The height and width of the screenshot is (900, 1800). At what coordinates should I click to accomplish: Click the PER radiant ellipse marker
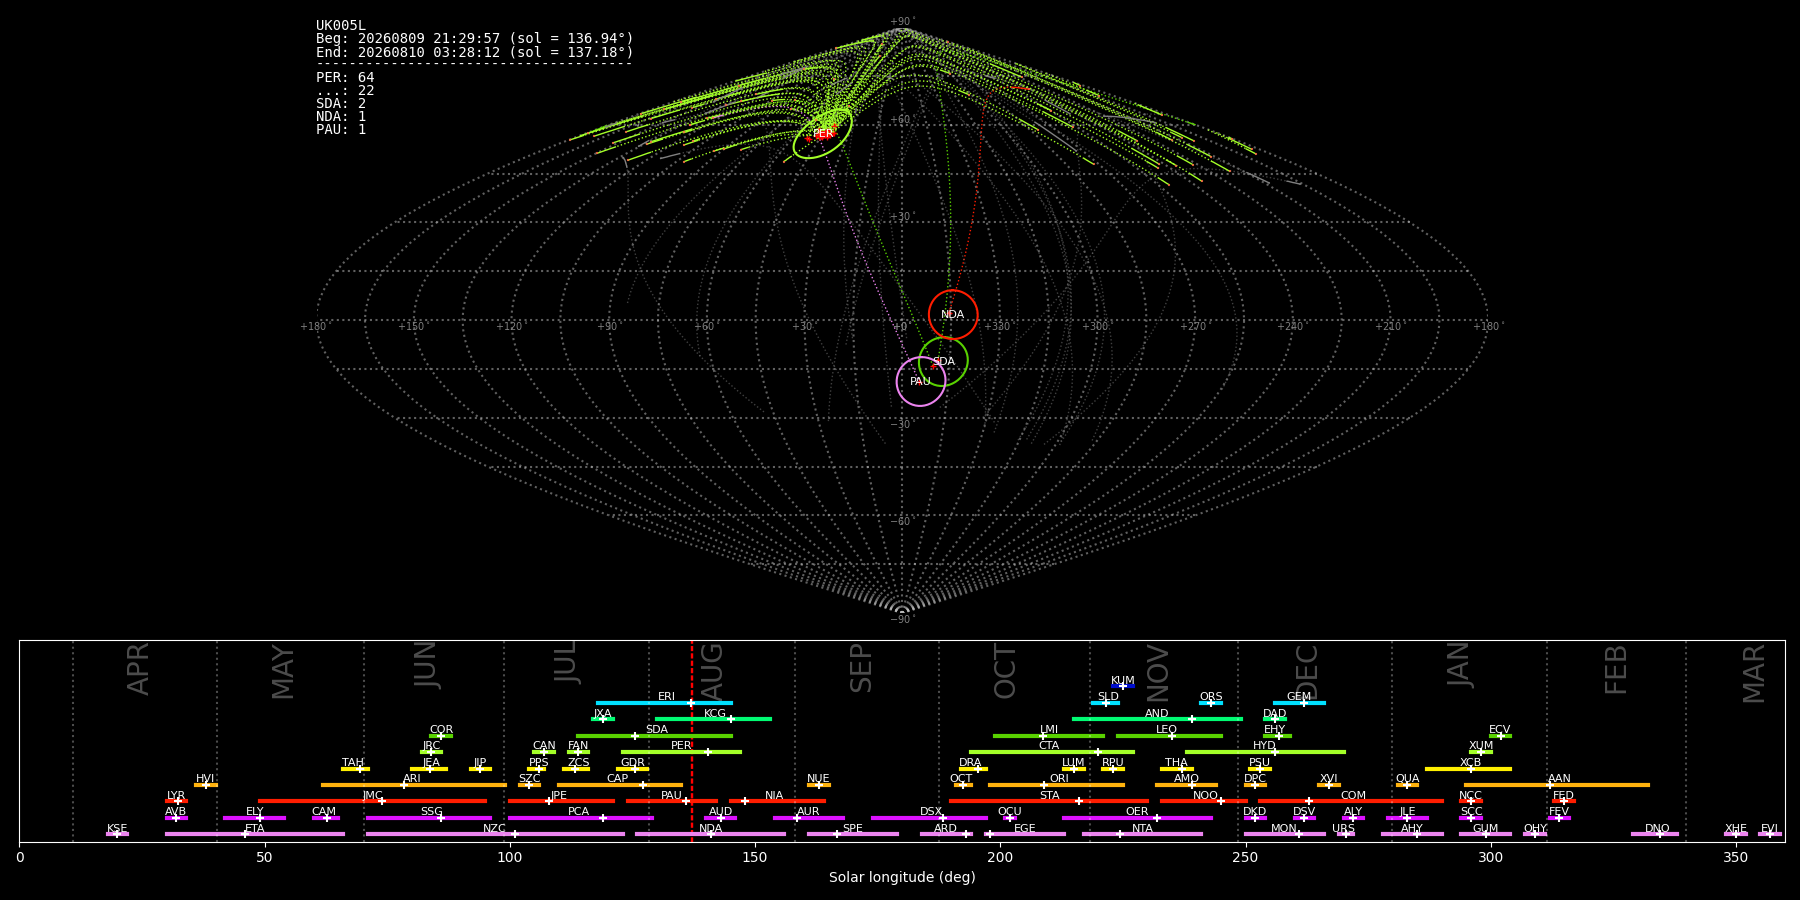(823, 134)
